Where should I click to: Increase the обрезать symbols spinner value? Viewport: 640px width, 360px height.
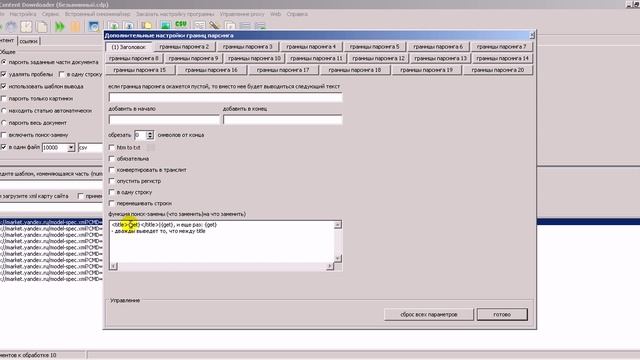[x=150, y=133]
